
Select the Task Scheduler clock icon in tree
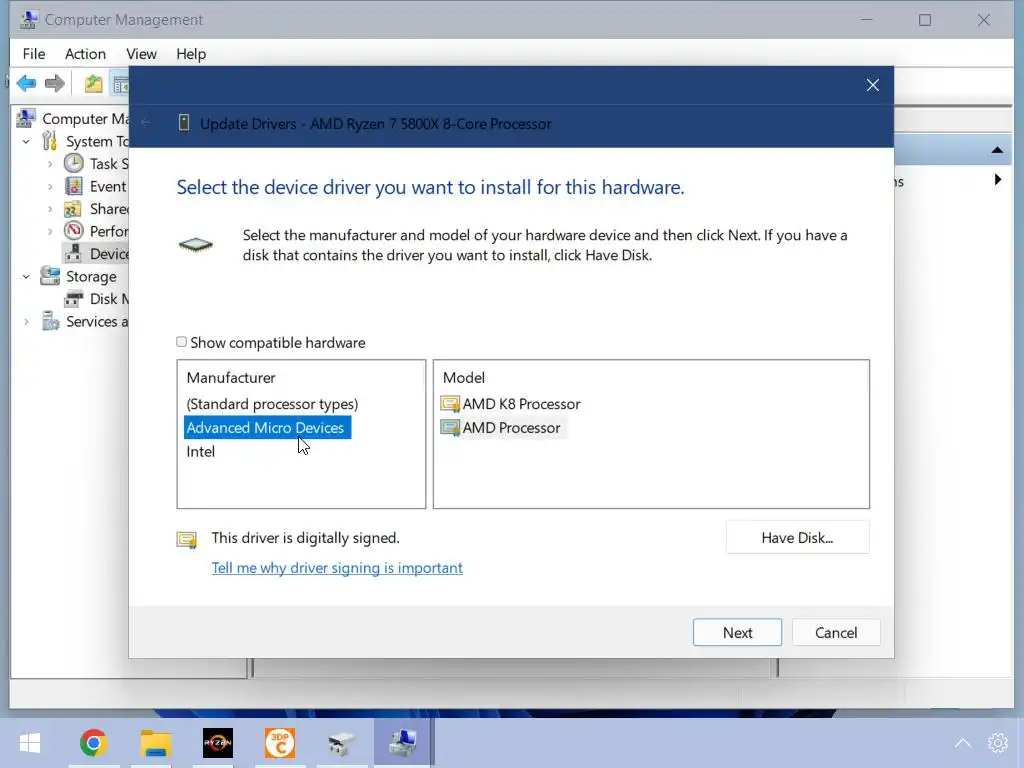tap(74, 163)
